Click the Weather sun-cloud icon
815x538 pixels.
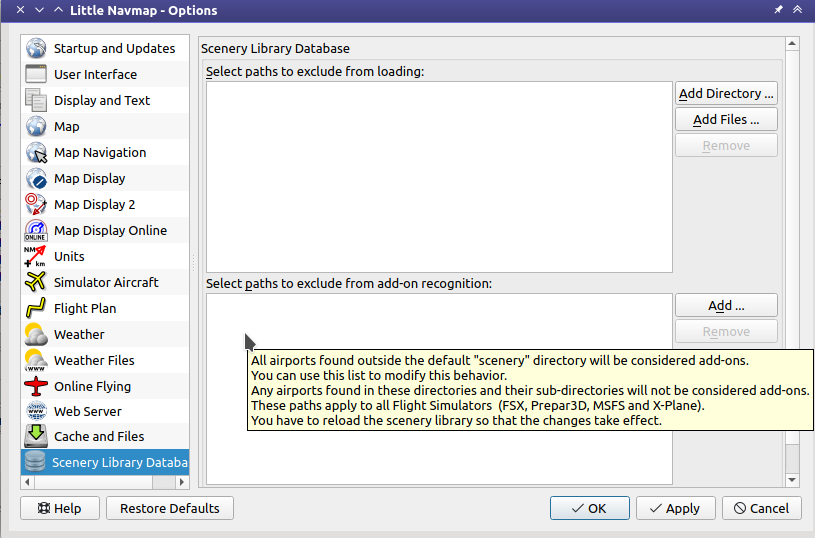[x=35, y=334]
